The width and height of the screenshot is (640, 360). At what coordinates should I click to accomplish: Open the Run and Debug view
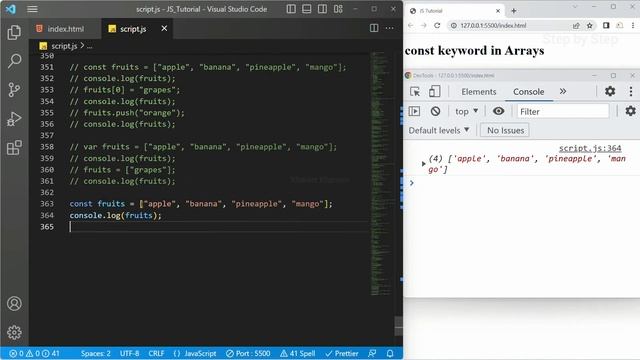(x=14, y=119)
